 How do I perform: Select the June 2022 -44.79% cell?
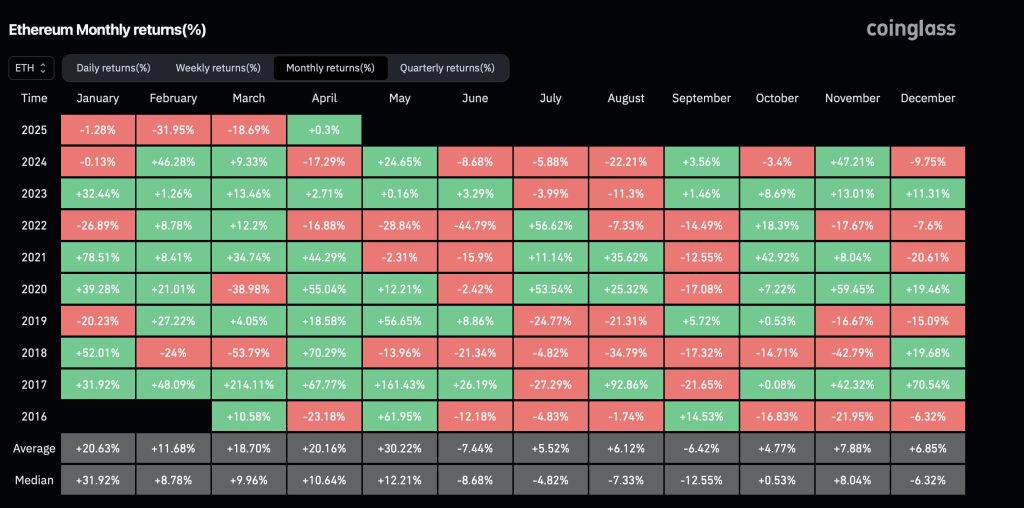point(475,226)
